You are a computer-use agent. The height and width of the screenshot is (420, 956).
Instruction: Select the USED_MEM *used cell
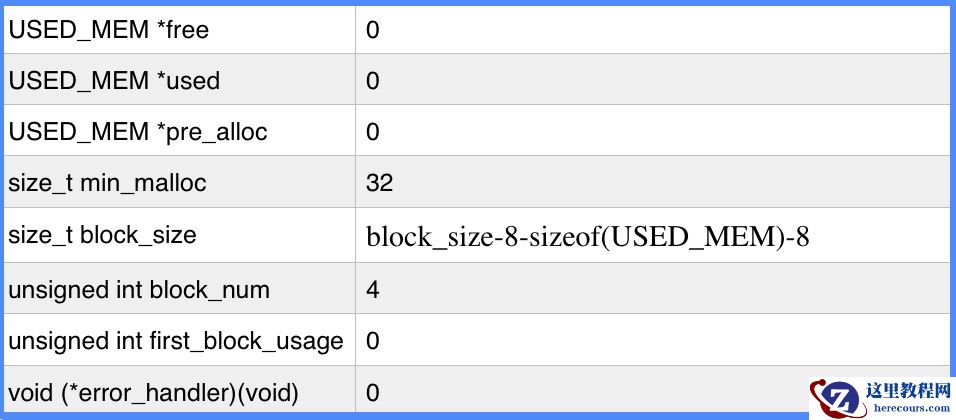tap(114, 81)
